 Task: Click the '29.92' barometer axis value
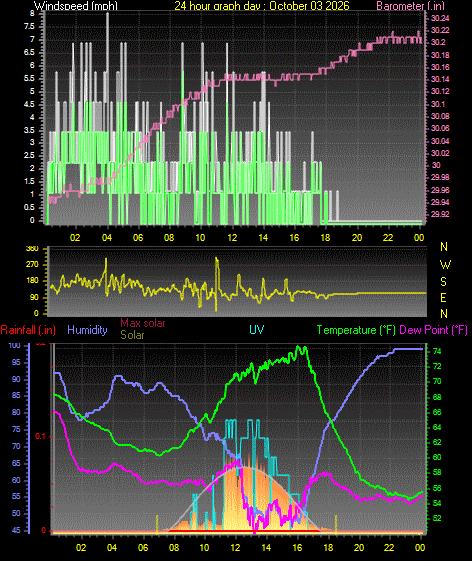click(x=440, y=214)
